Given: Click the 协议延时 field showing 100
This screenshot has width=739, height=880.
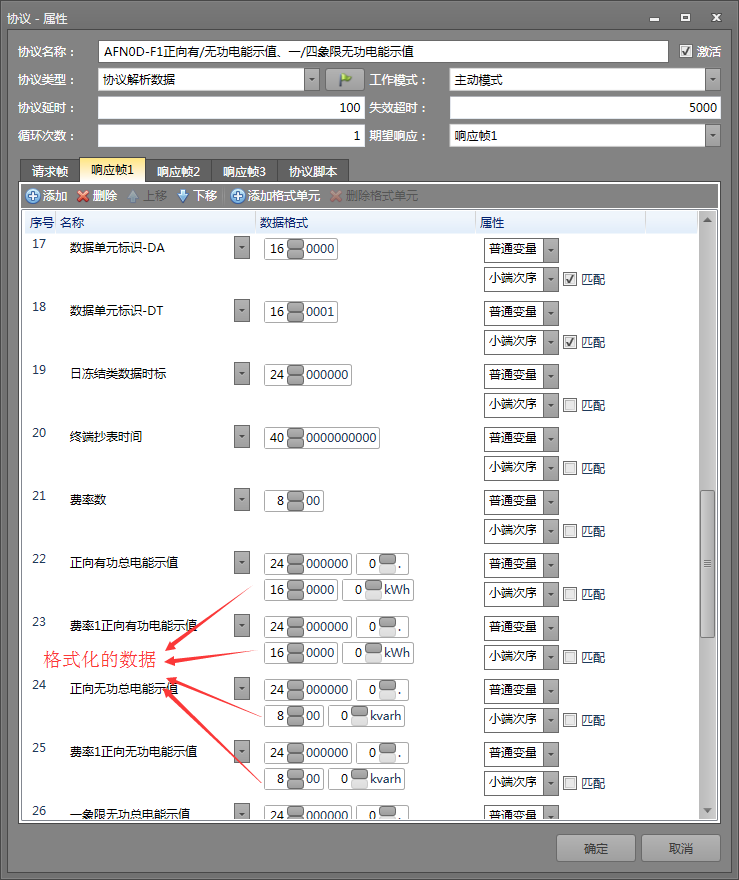Looking at the screenshot, I should click(231, 108).
